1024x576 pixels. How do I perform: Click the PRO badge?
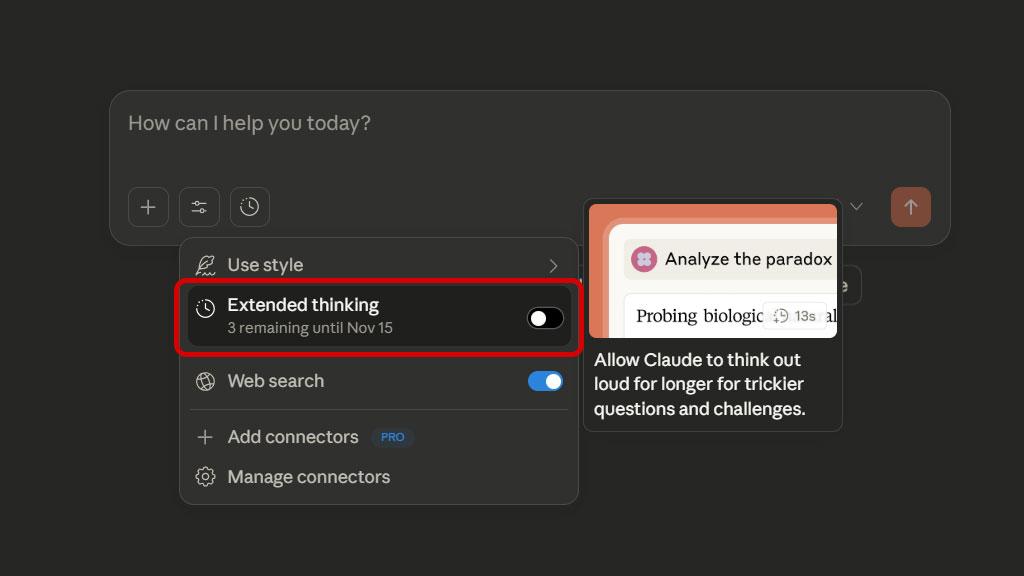[x=392, y=437]
